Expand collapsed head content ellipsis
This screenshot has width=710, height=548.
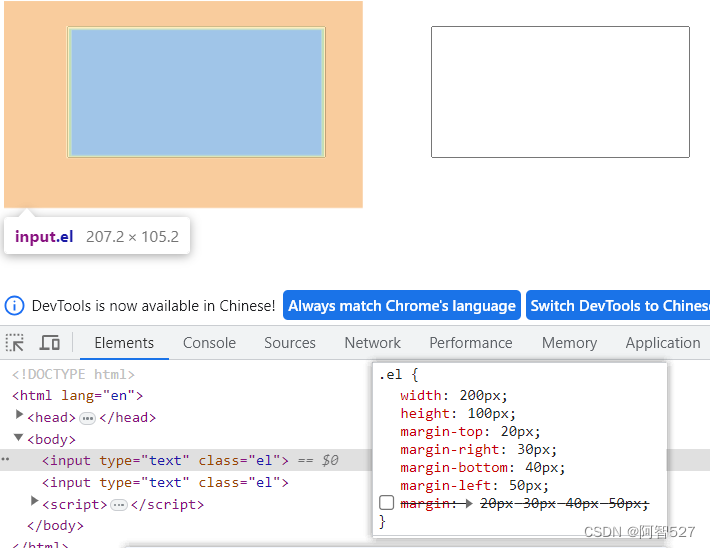[87, 418]
